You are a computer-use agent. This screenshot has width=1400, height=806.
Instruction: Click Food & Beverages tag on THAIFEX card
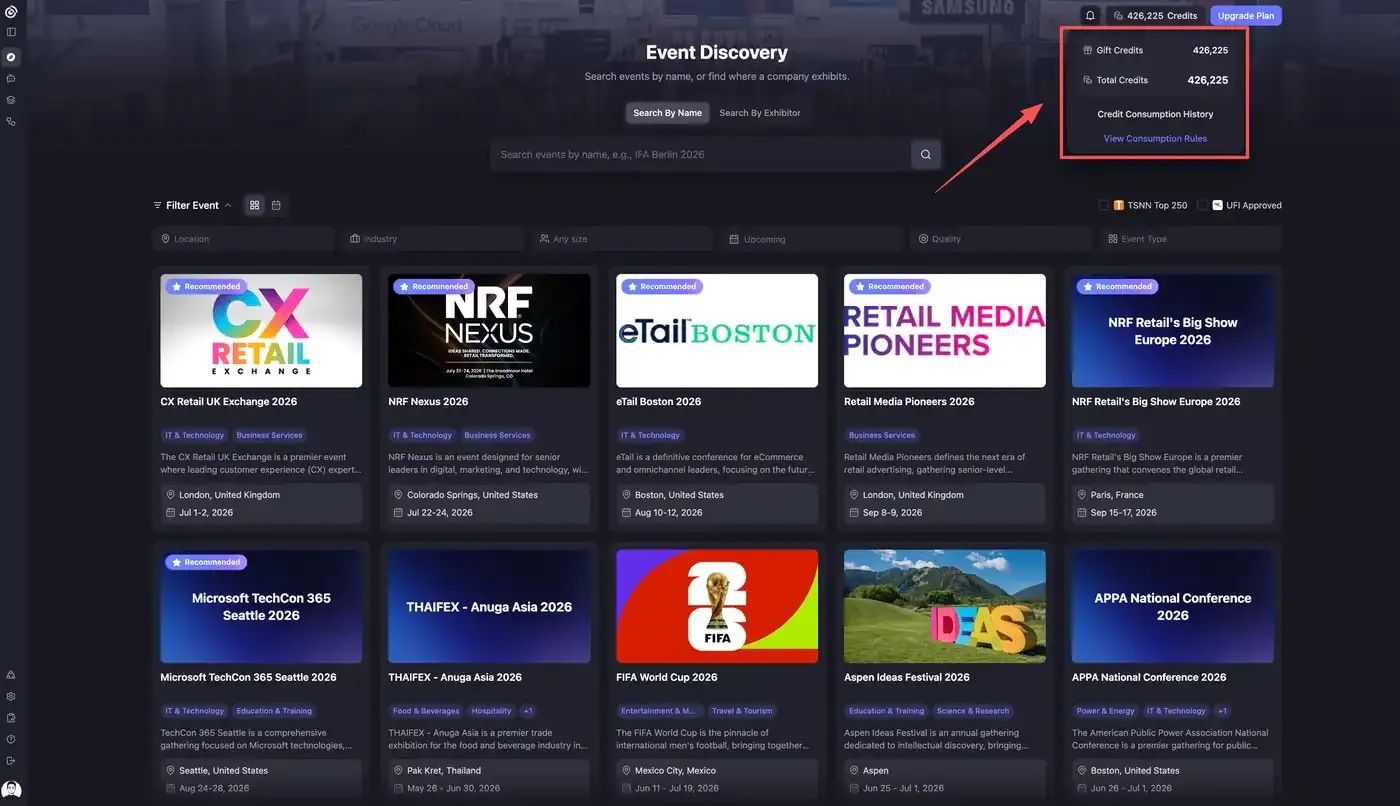(426, 711)
